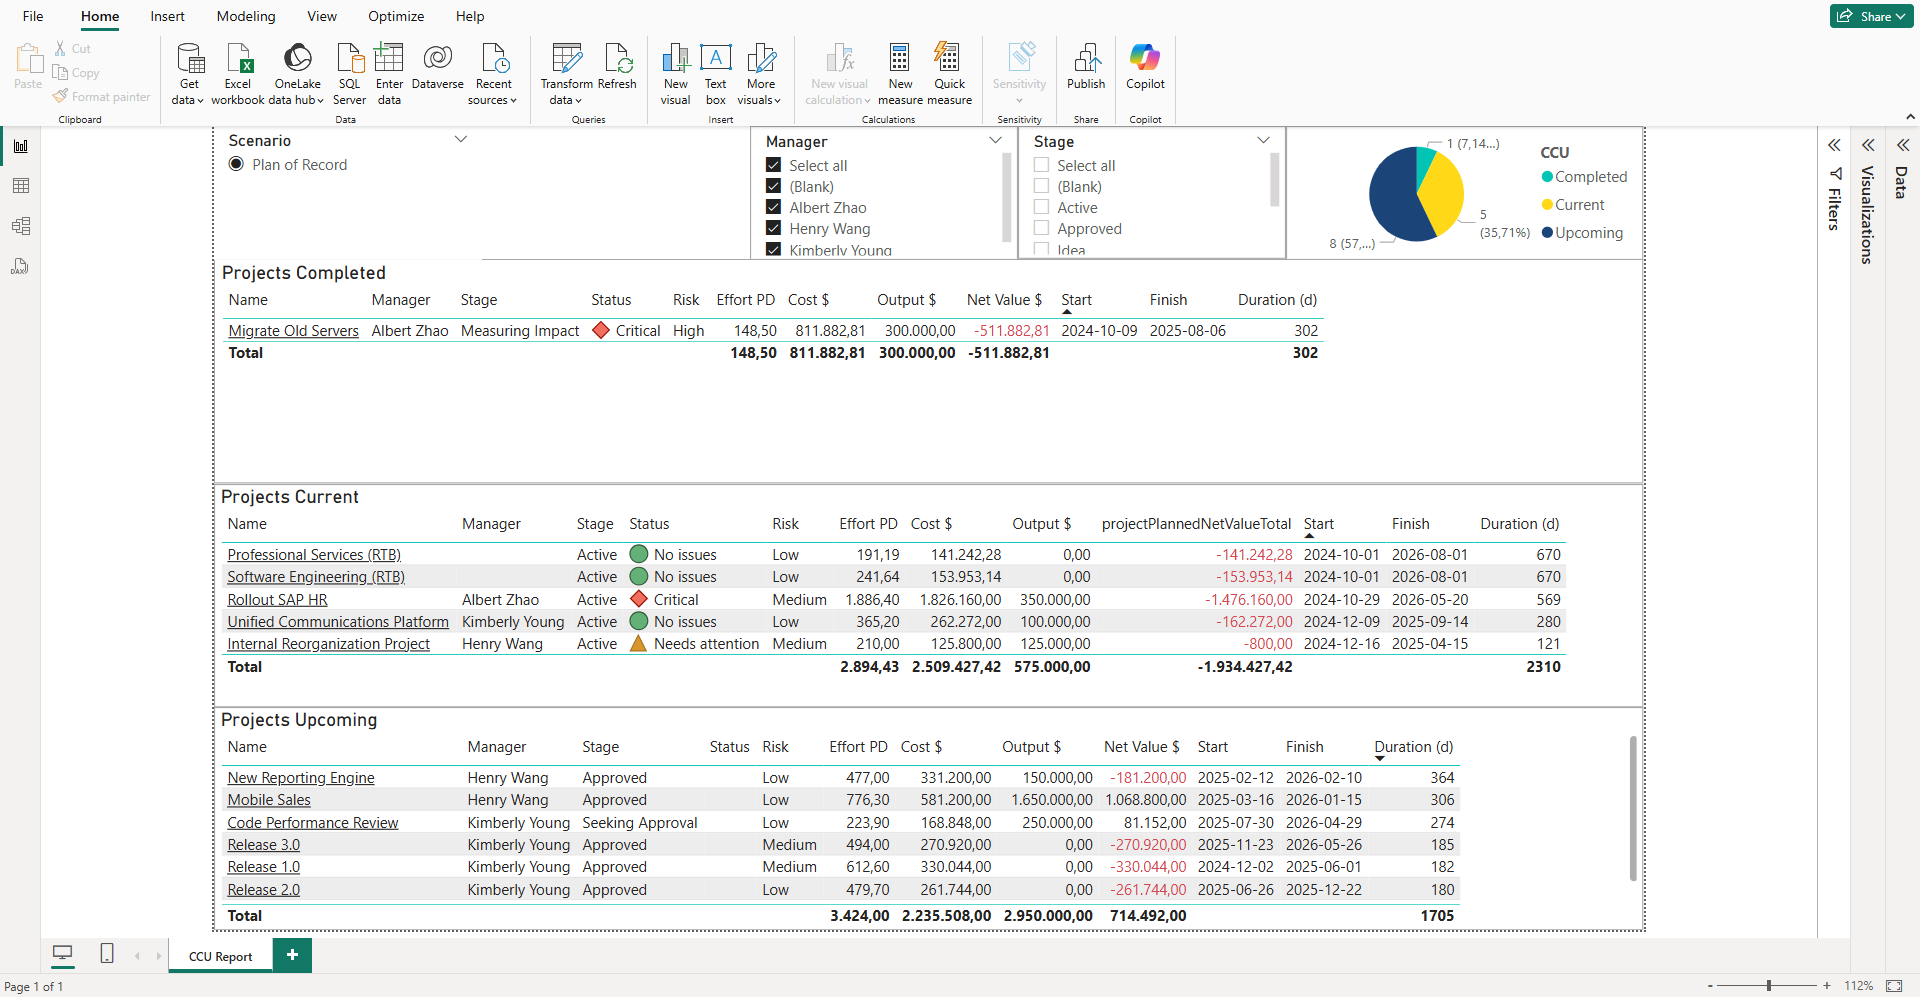Uncheck Henry Wang manager checkbox

(773, 228)
